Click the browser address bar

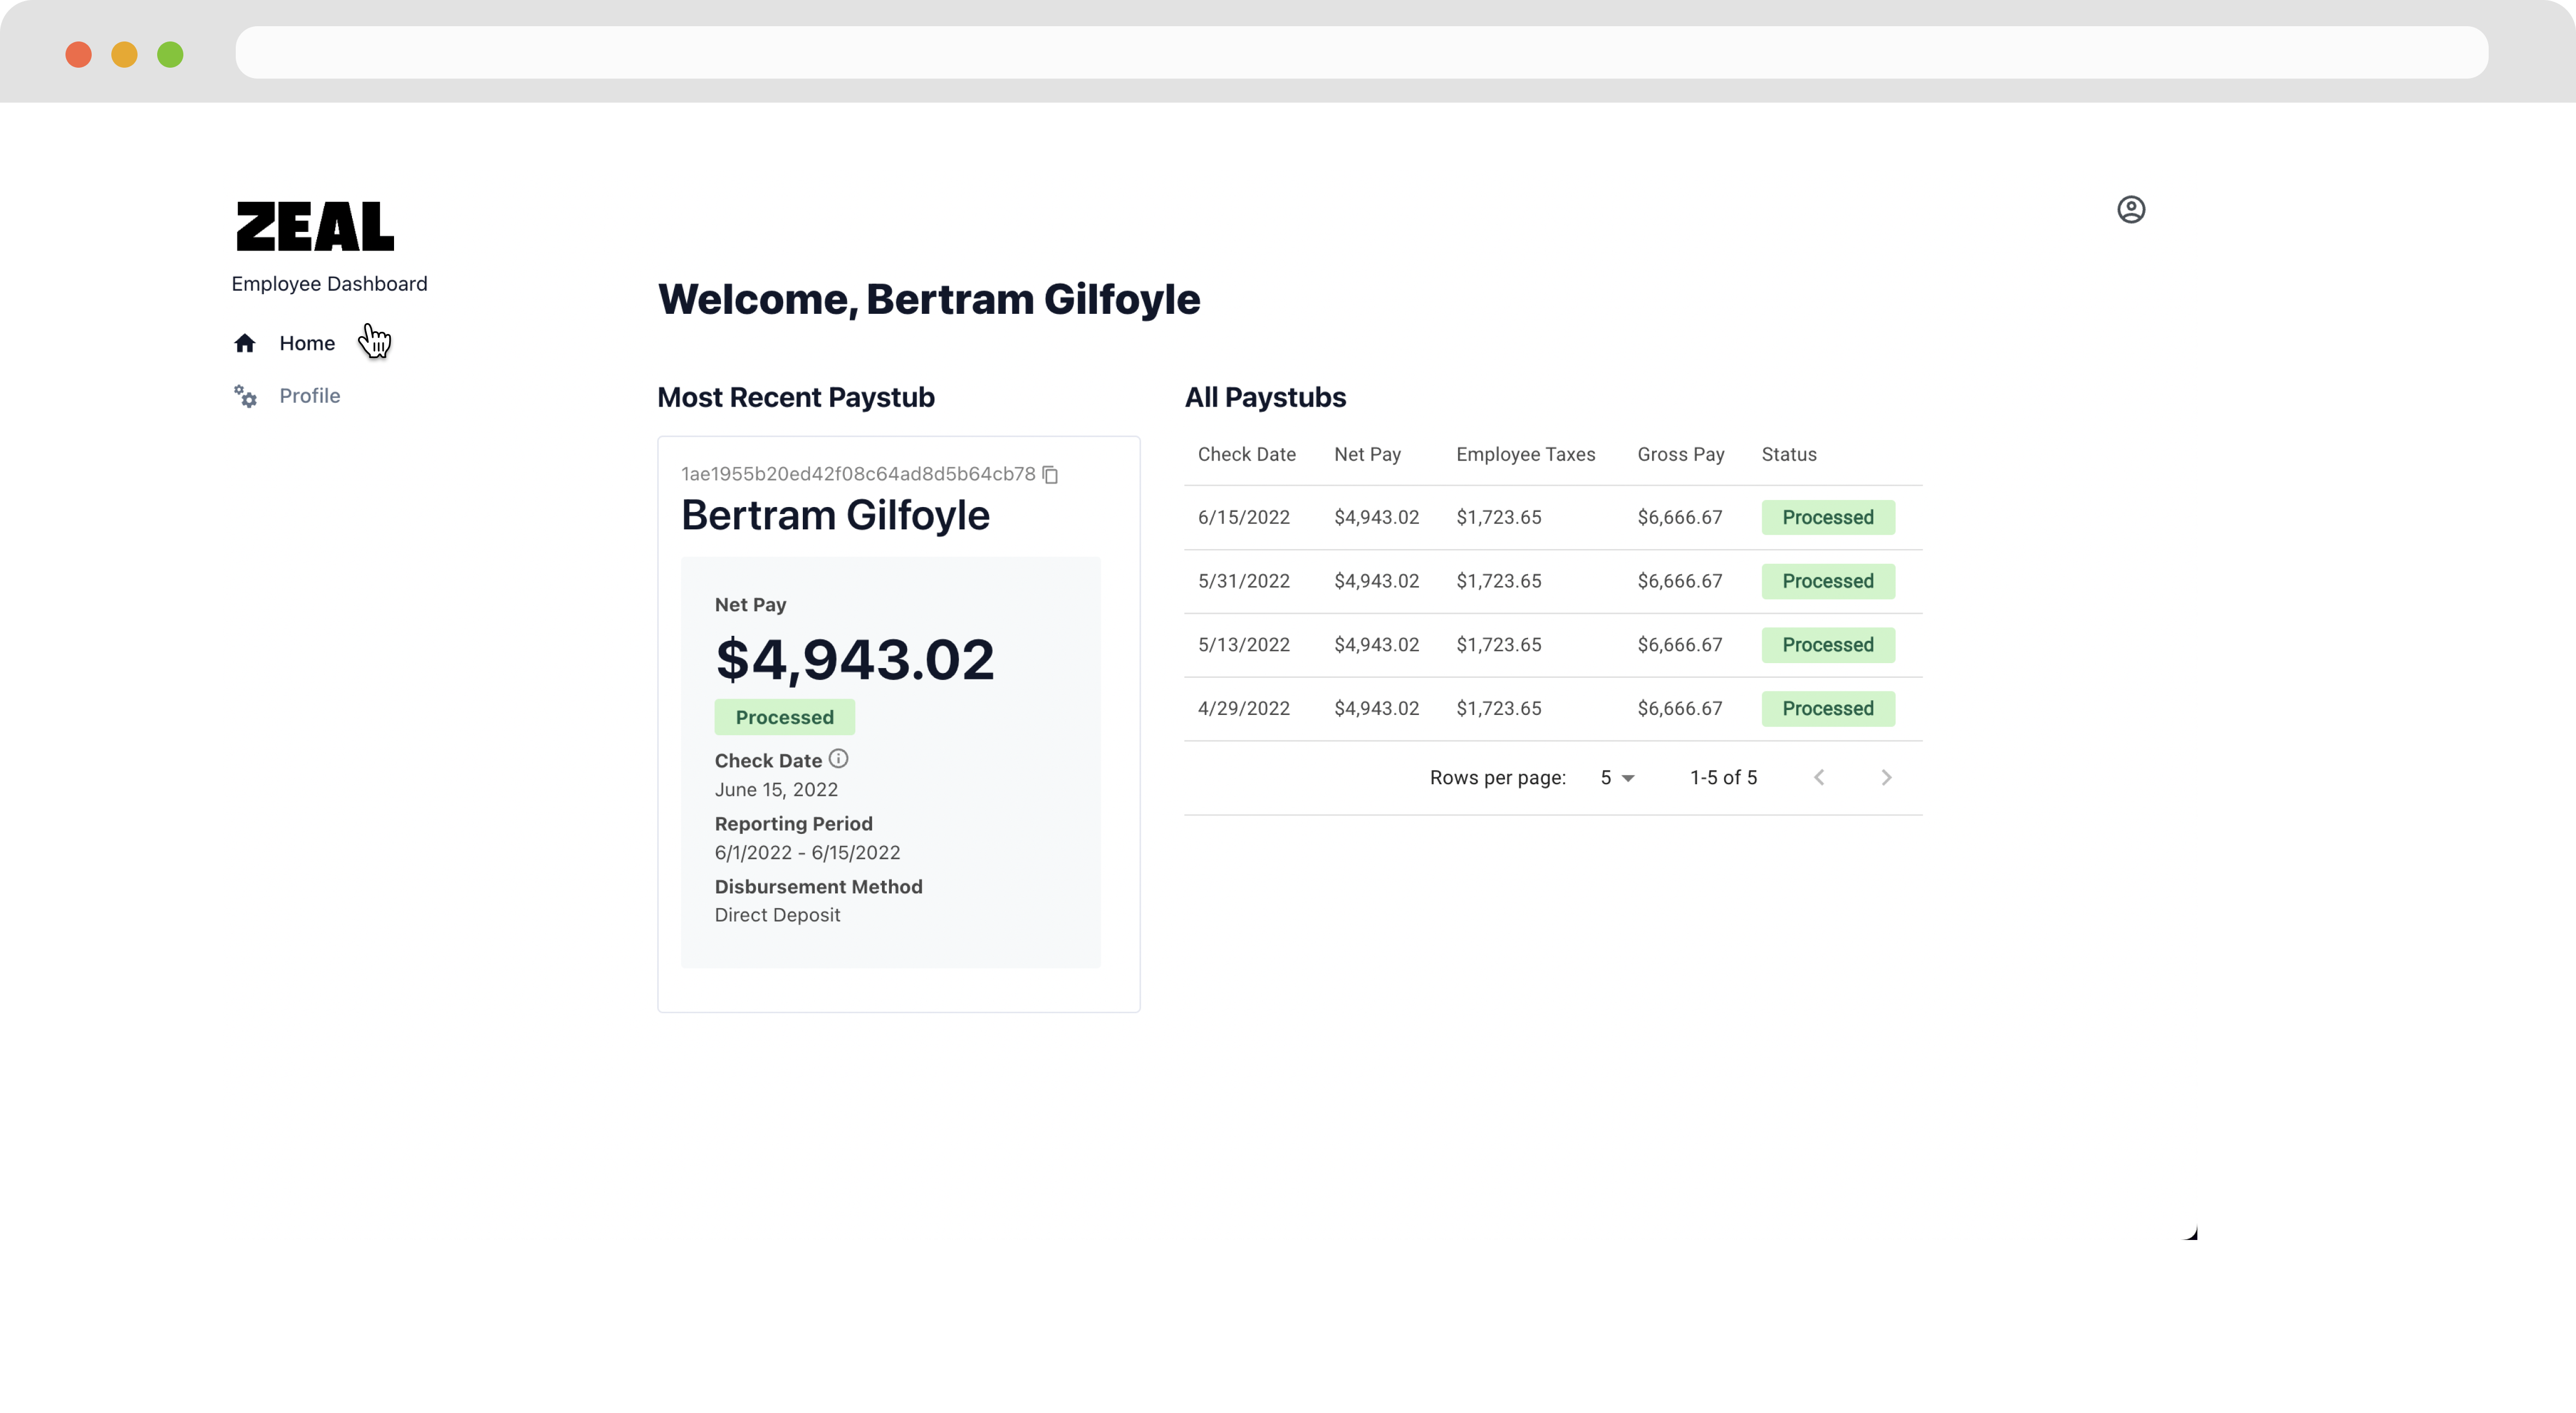[x=1360, y=52]
